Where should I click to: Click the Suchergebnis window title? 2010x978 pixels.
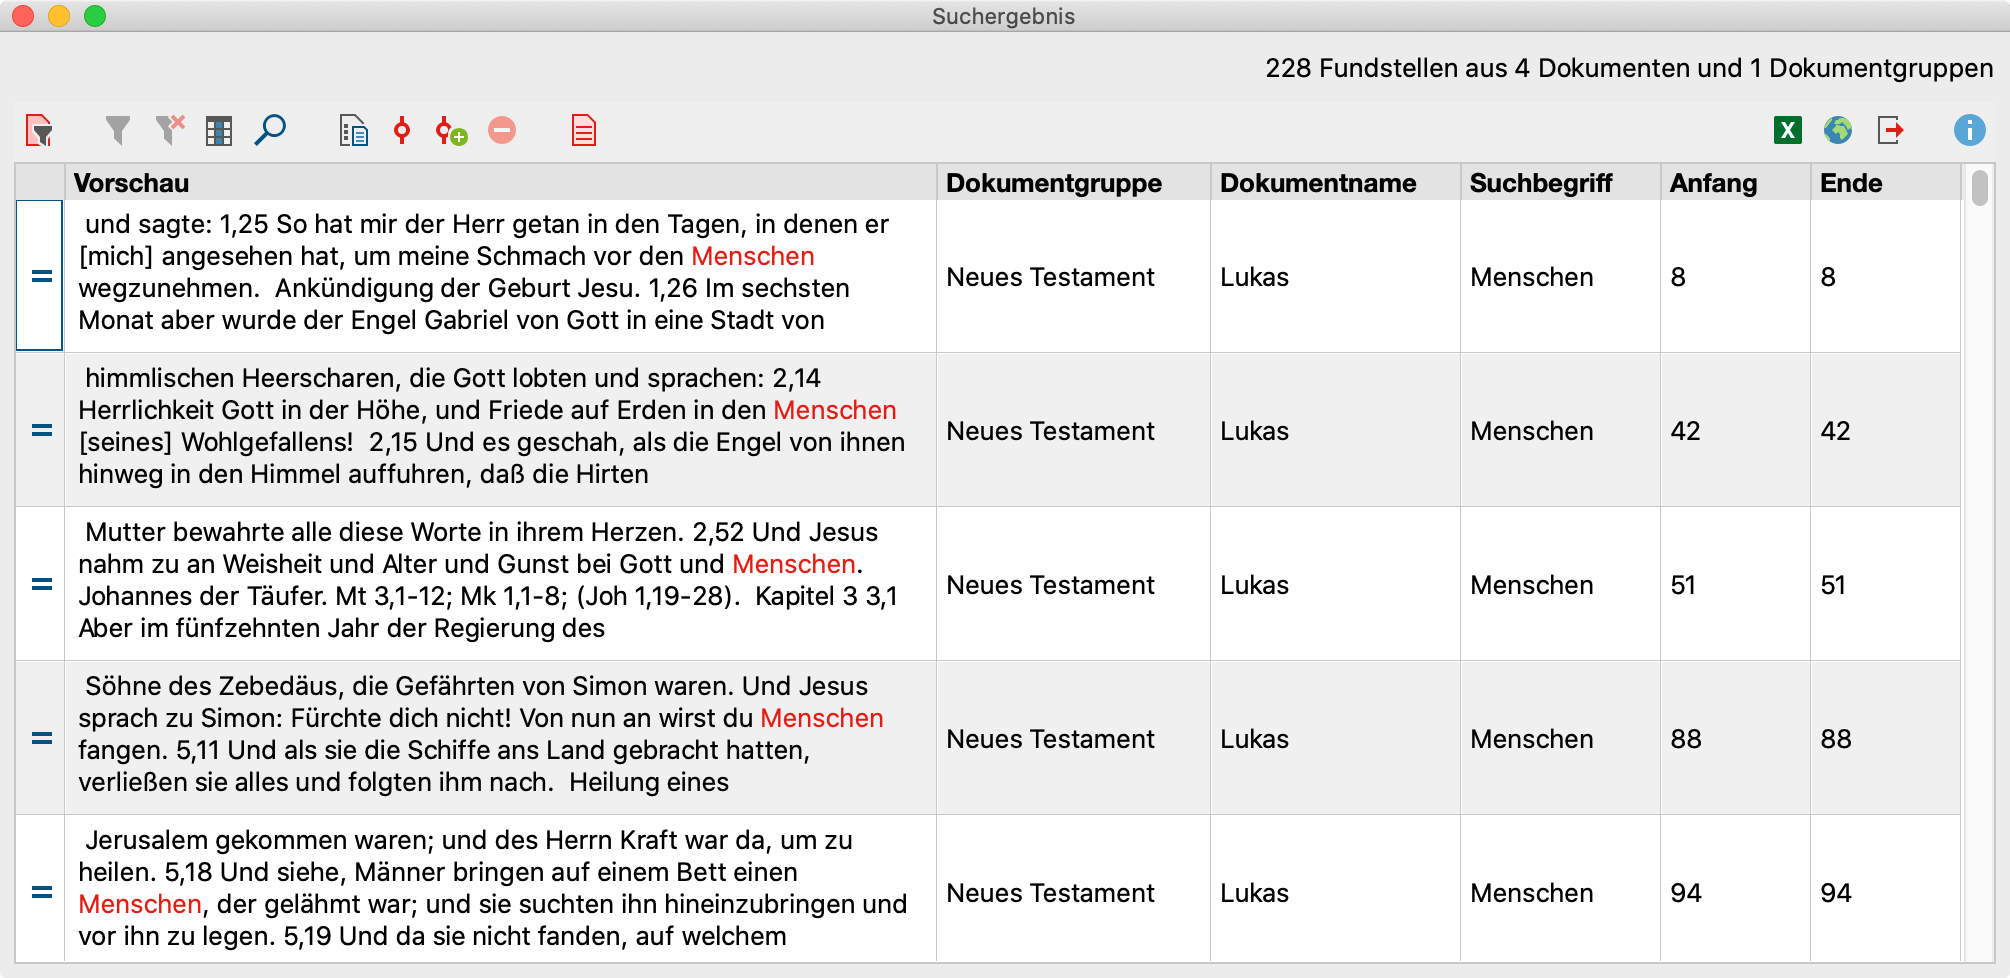click(x=1003, y=16)
